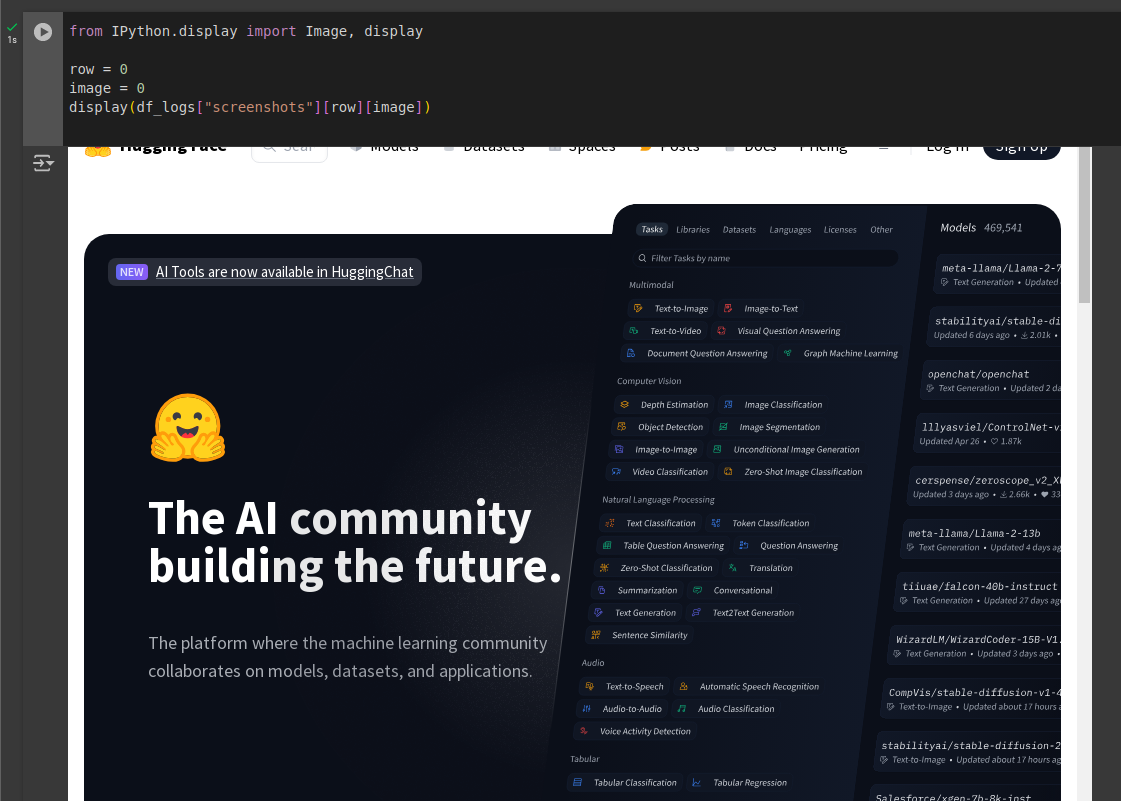This screenshot has width=1121, height=801.
Task: Click the Translation task icon
Action: click(733, 567)
